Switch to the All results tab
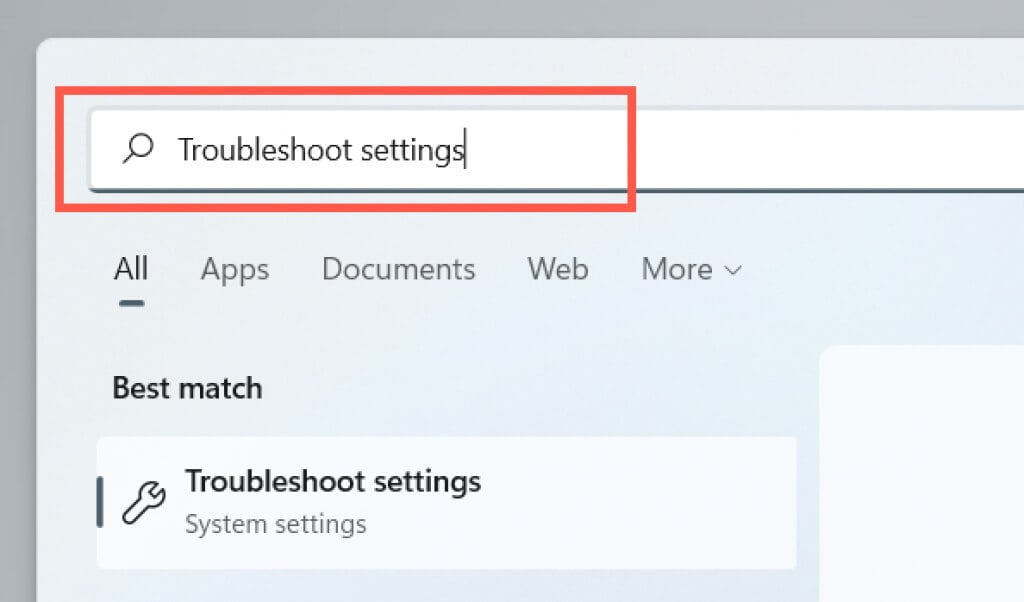 pyautogui.click(x=131, y=269)
